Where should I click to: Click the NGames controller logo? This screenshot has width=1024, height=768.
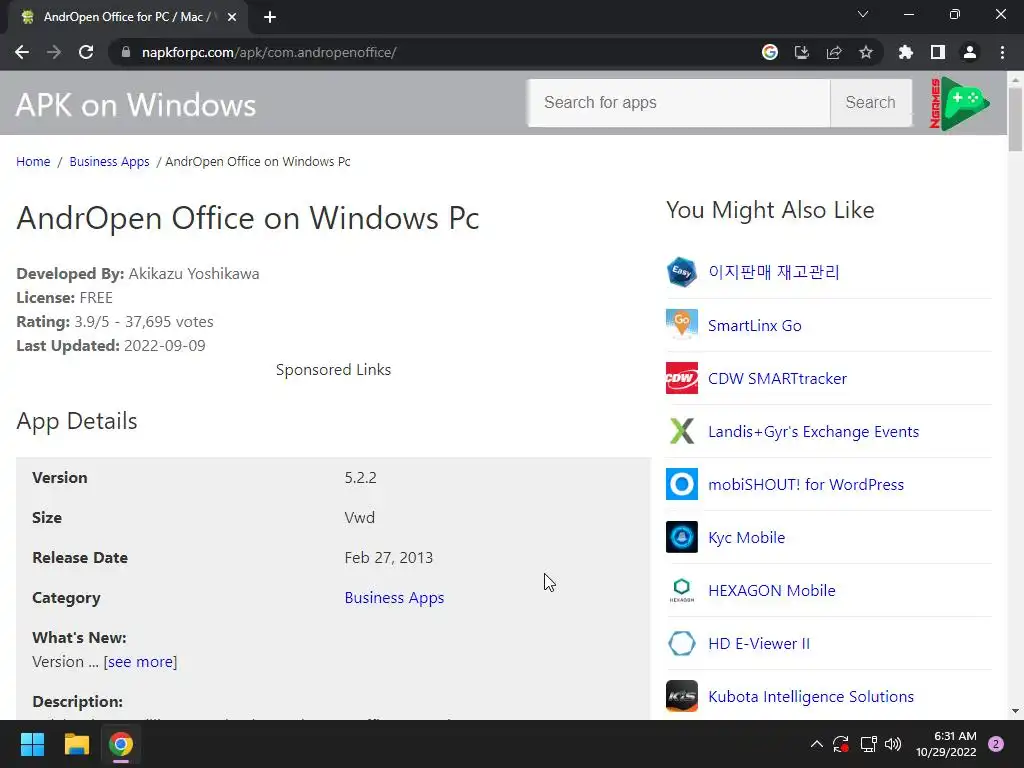959,103
